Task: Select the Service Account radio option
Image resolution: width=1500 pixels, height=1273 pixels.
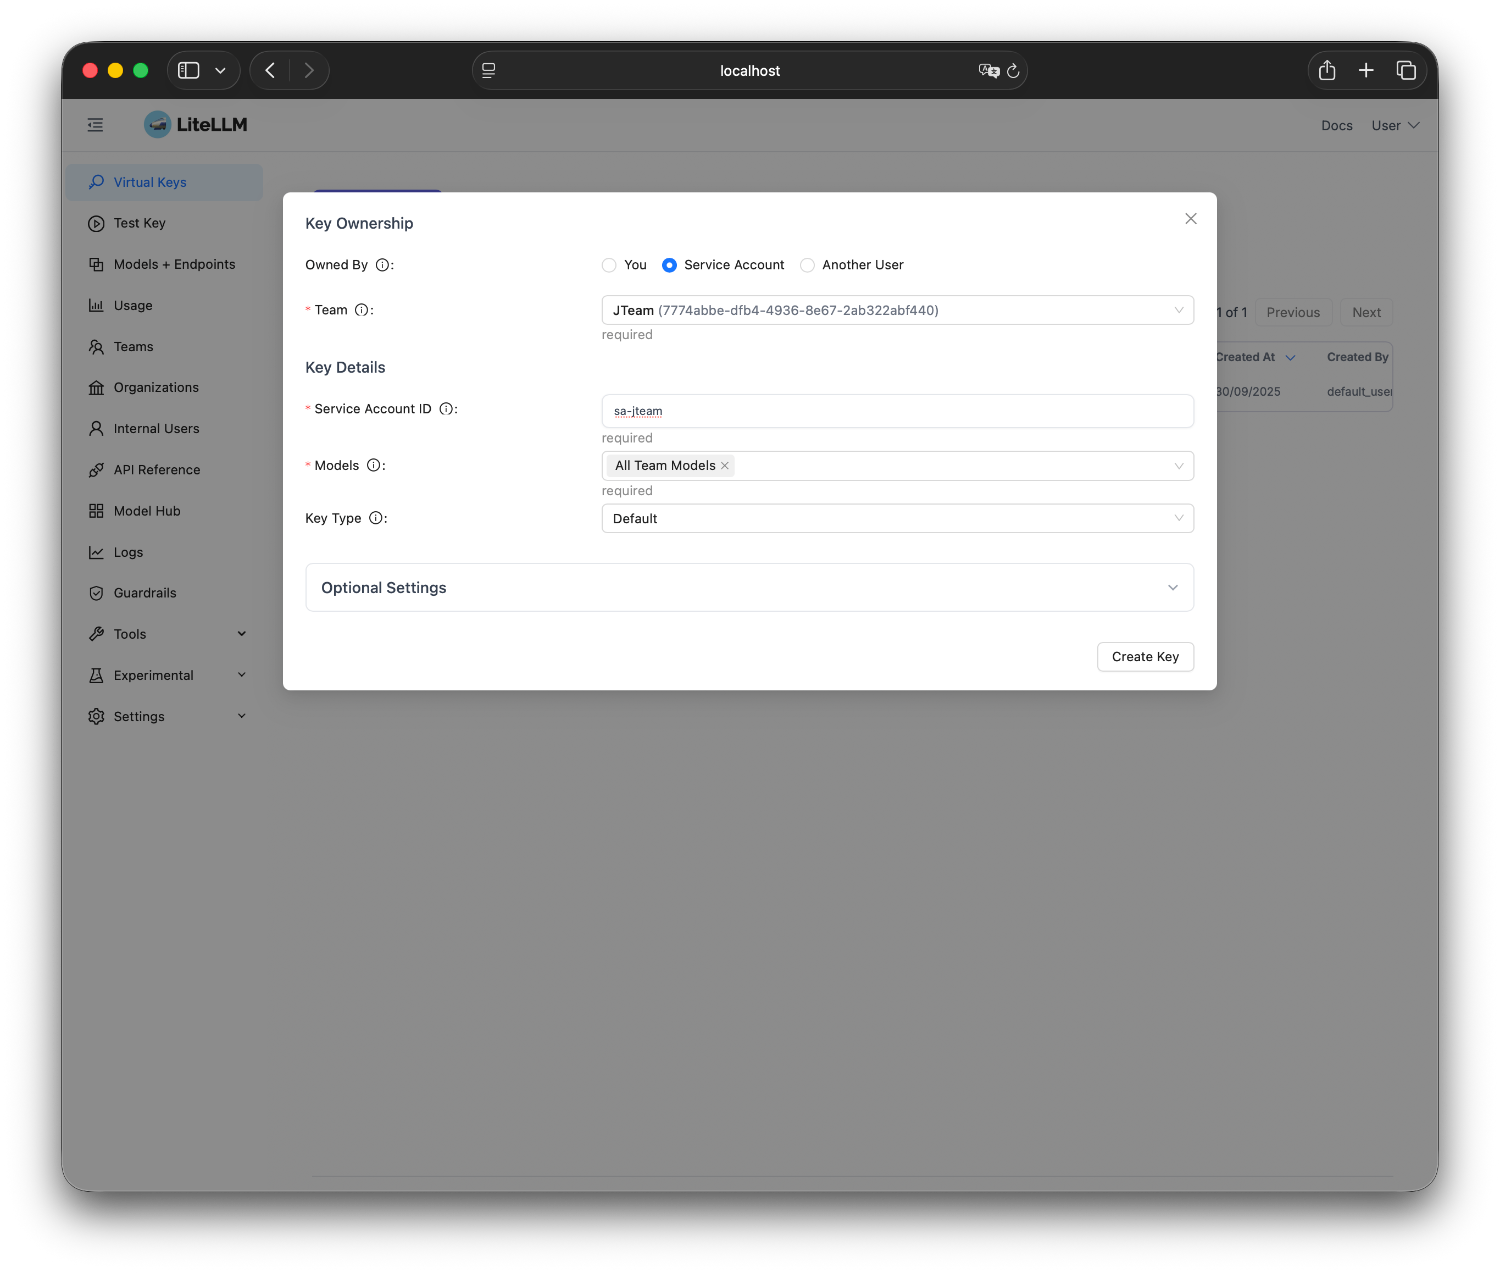Action: point(670,265)
